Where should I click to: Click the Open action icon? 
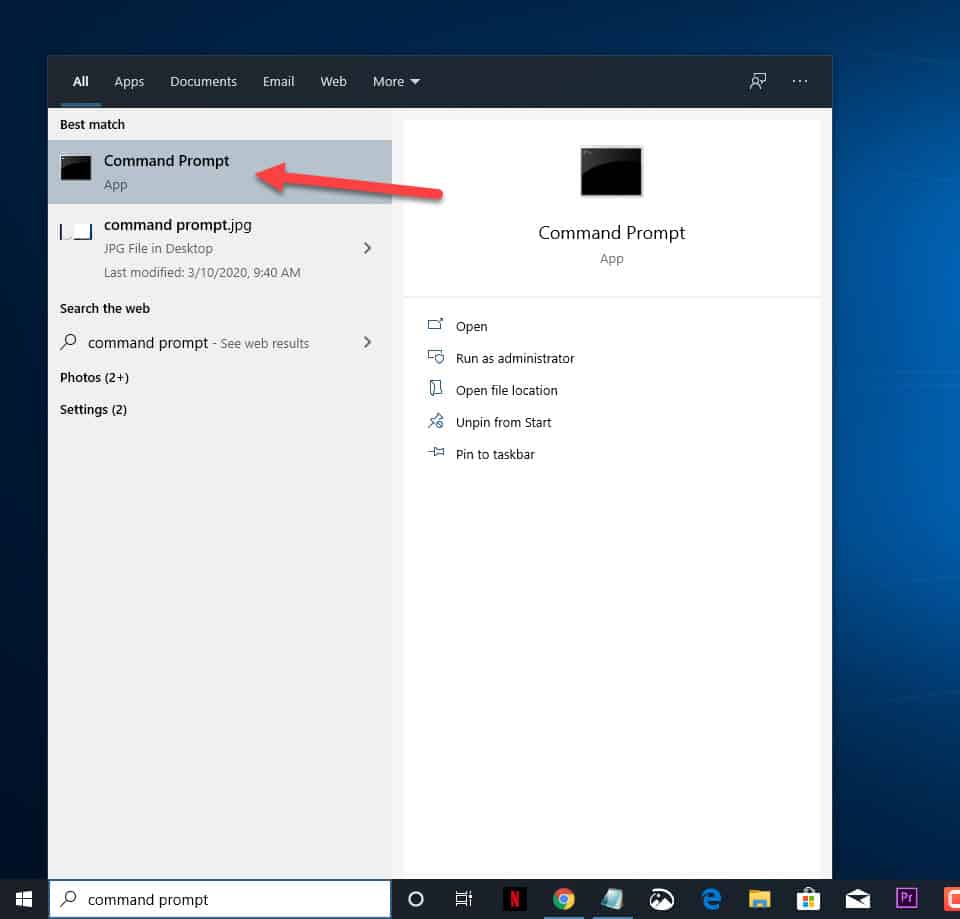(x=435, y=324)
